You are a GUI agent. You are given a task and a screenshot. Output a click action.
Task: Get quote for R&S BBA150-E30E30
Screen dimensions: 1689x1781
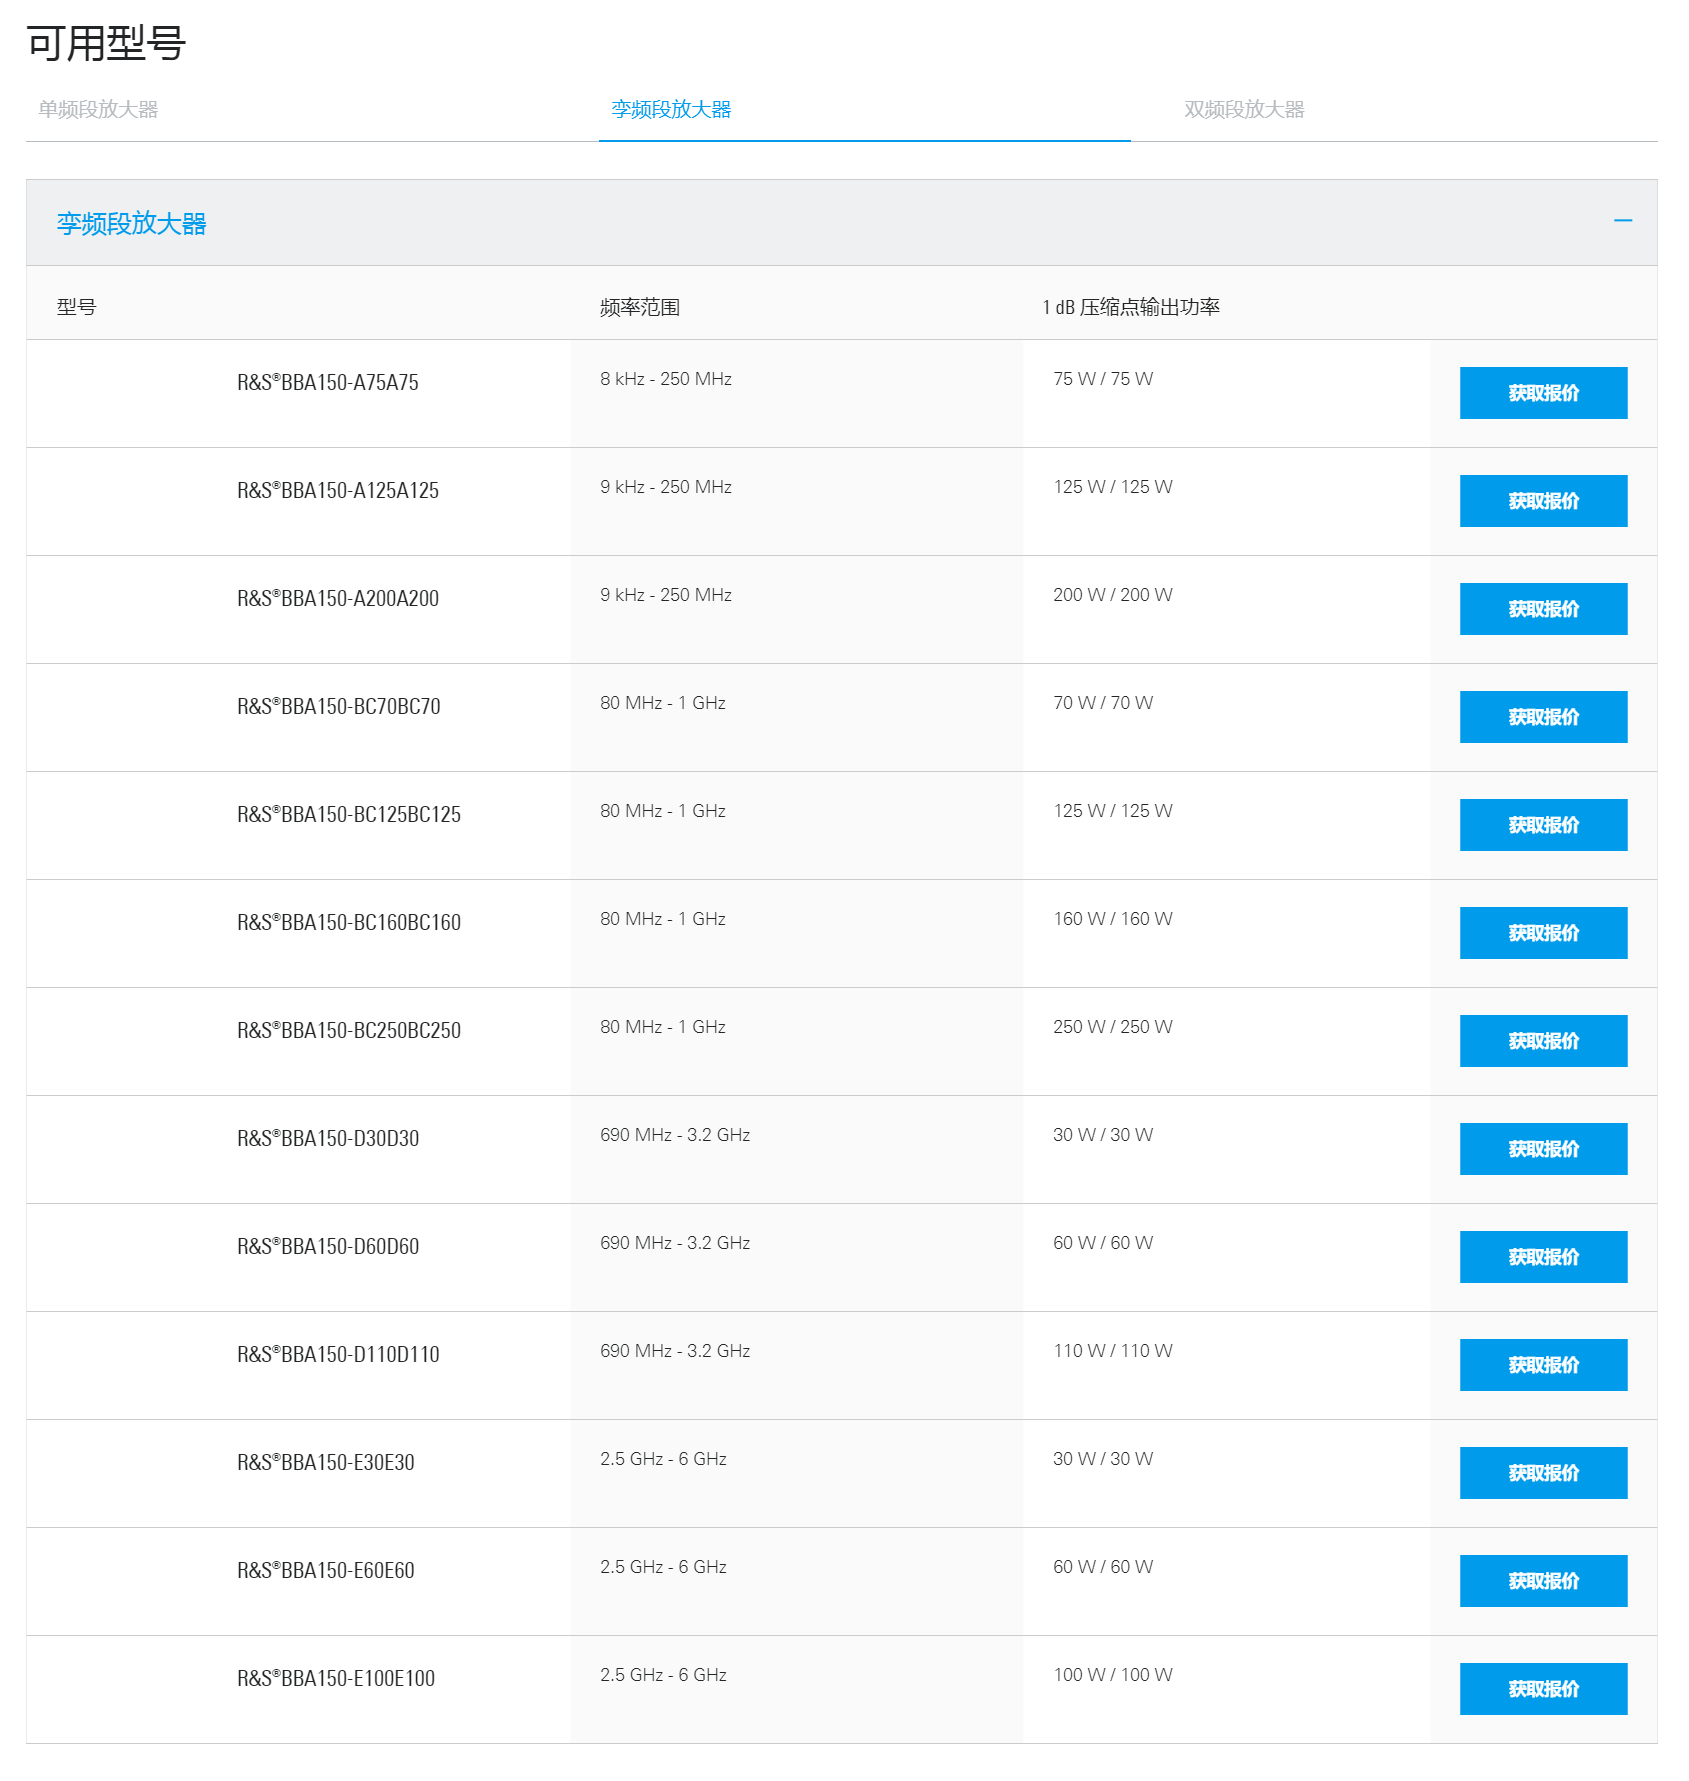pos(1543,1473)
